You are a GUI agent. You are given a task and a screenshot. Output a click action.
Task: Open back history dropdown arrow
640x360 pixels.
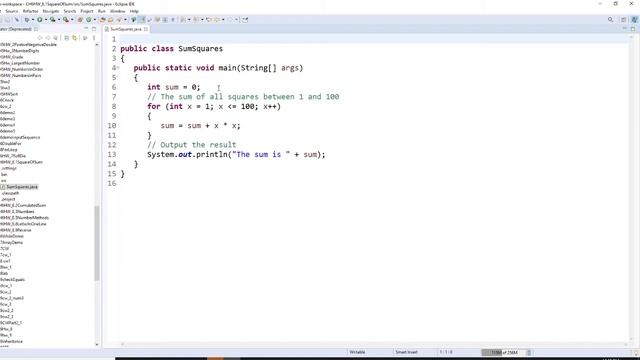coord(223,20)
